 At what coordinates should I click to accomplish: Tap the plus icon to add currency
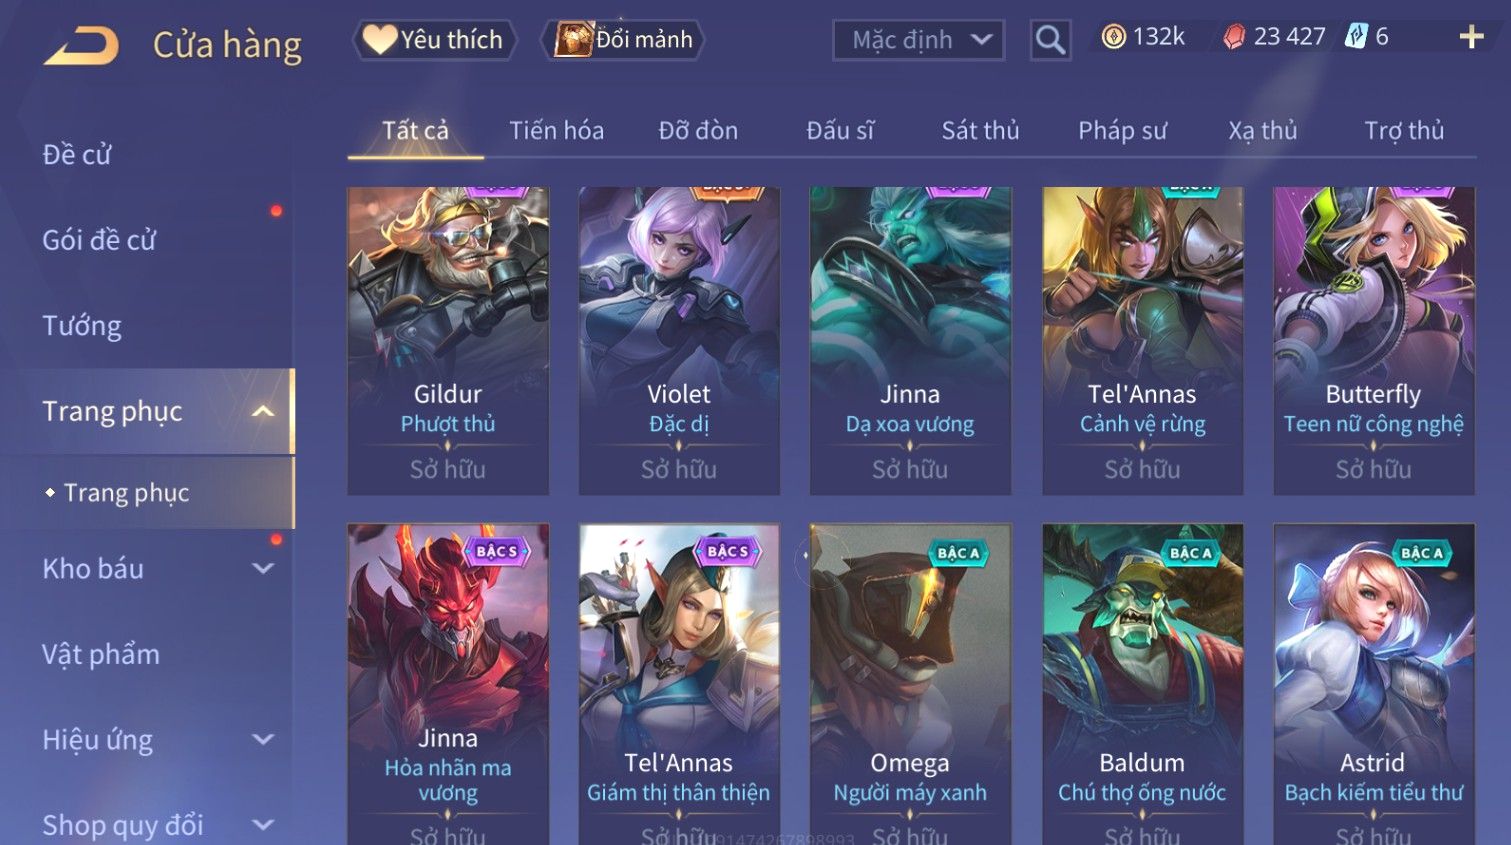[1471, 37]
